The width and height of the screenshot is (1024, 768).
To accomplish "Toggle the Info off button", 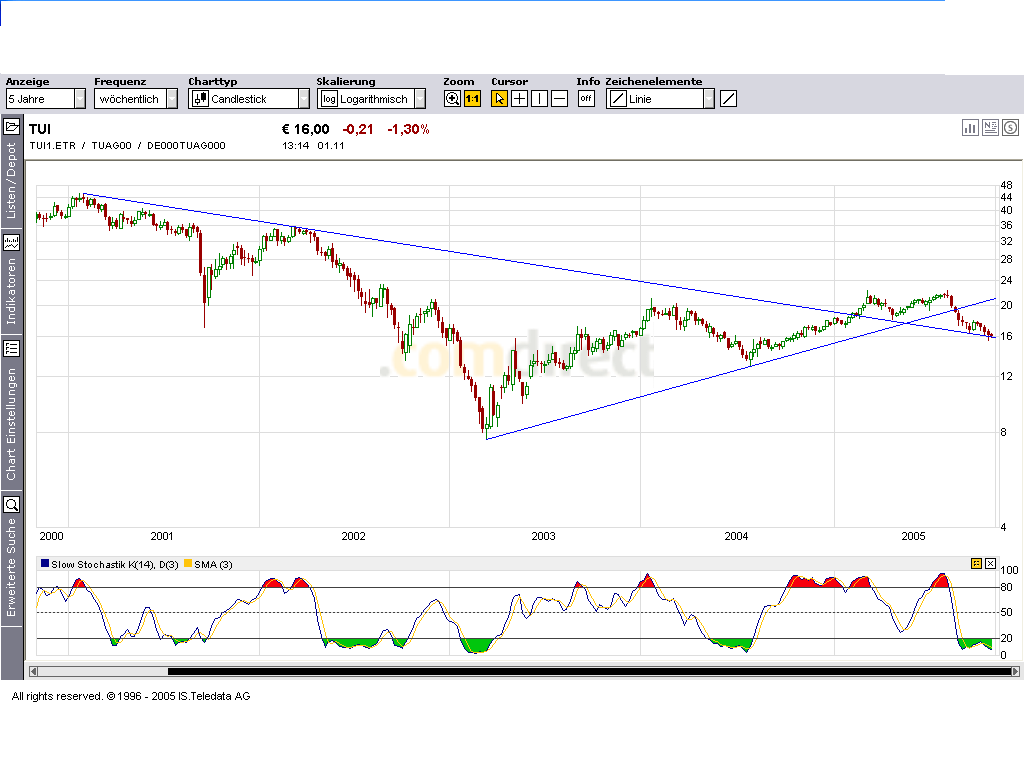I will click(585, 98).
